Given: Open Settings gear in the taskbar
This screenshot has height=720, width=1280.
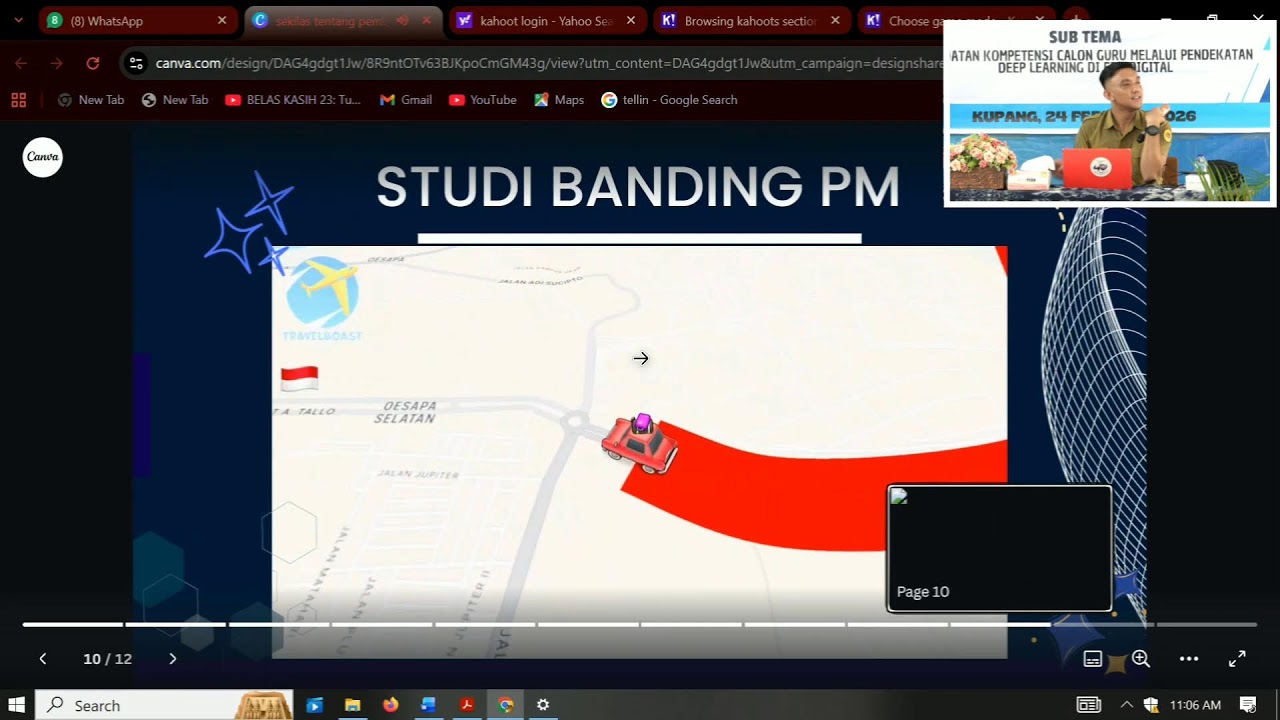Looking at the screenshot, I should 543,705.
